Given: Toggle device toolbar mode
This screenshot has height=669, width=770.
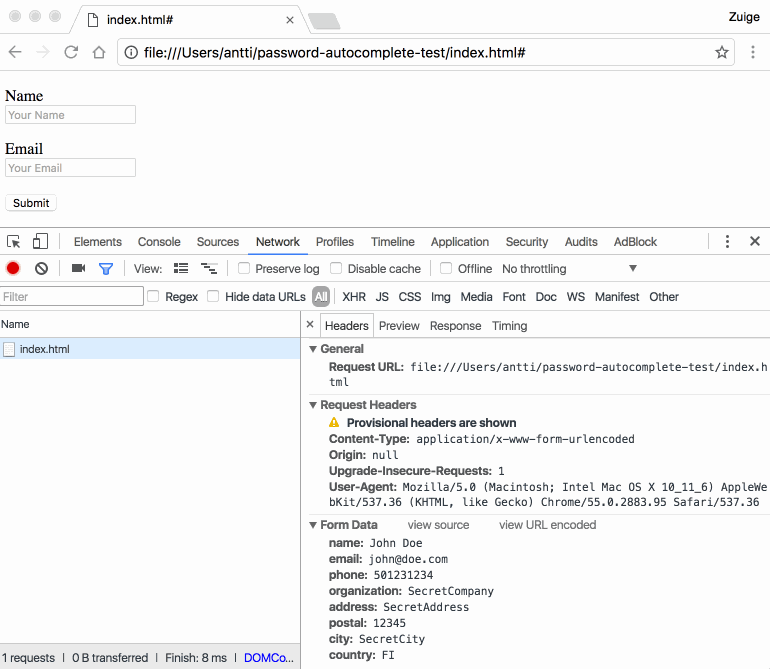Looking at the screenshot, I should pos(40,241).
